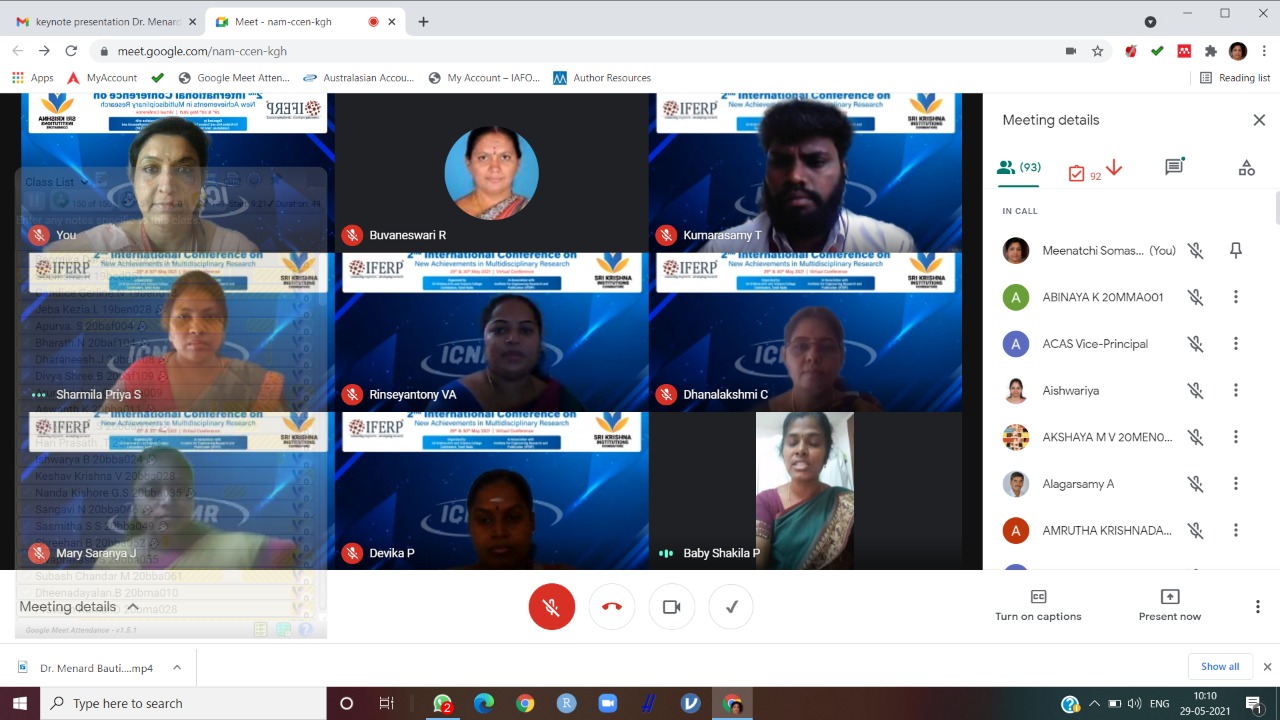Click the Rinseyantony VA video tile
Screen dimensions: 1280x720
click(491, 331)
